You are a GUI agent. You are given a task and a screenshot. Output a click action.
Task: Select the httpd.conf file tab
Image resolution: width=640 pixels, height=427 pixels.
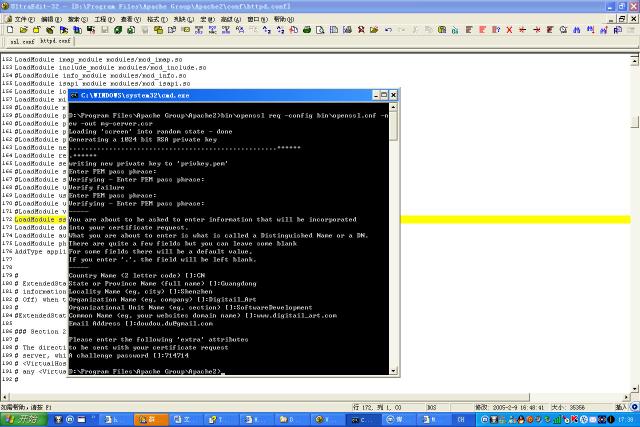56,43
